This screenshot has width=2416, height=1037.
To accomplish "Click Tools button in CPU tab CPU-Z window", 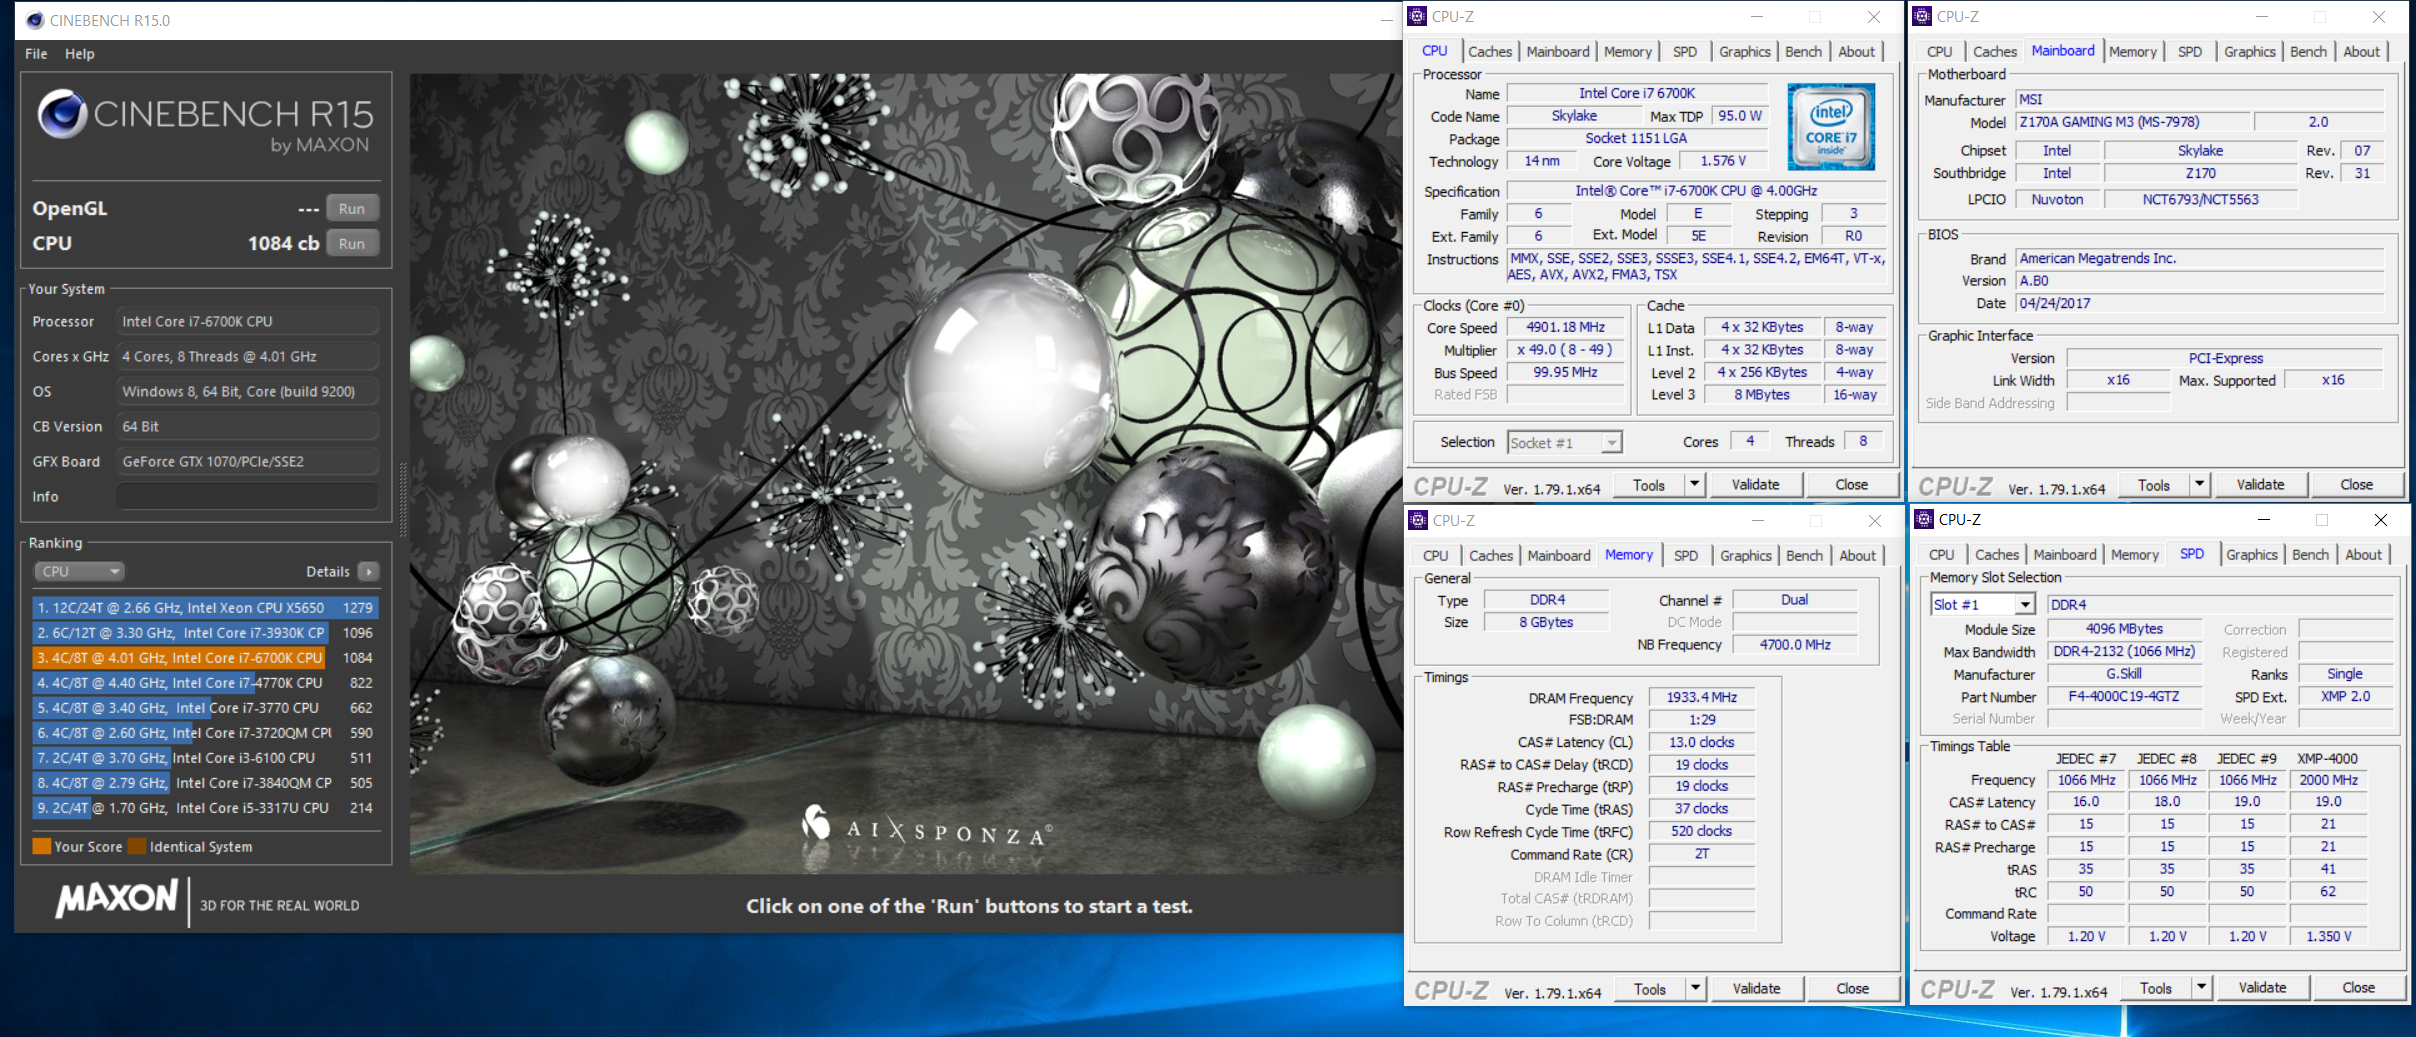I will [x=1649, y=485].
